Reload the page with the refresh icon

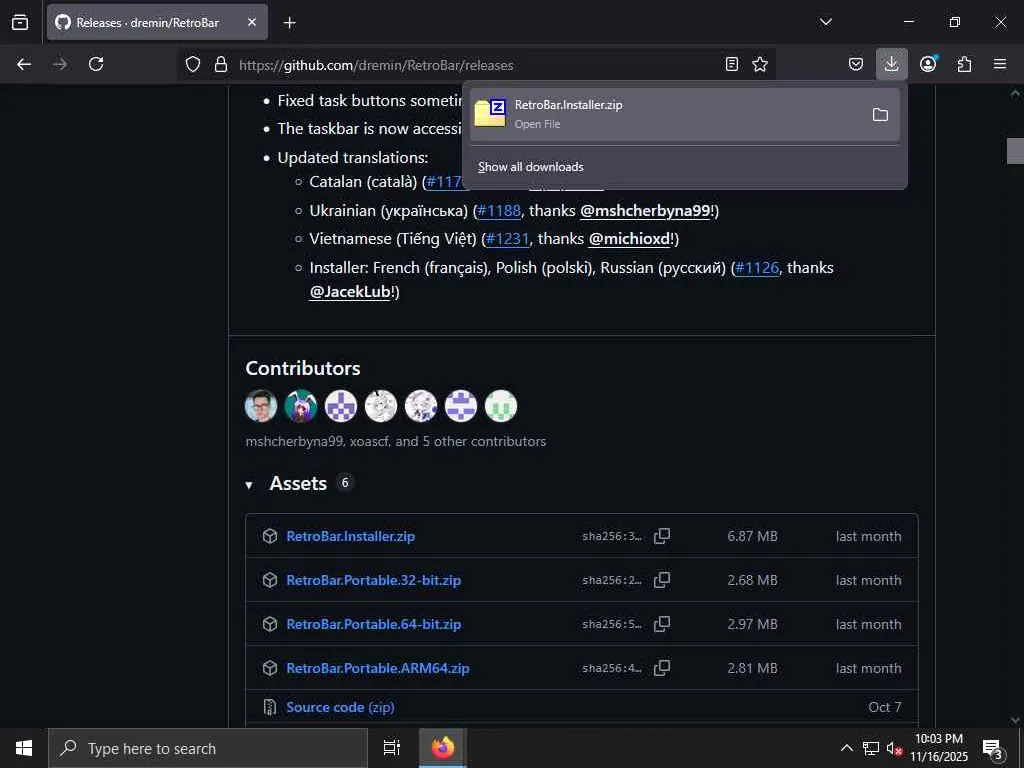click(96, 64)
